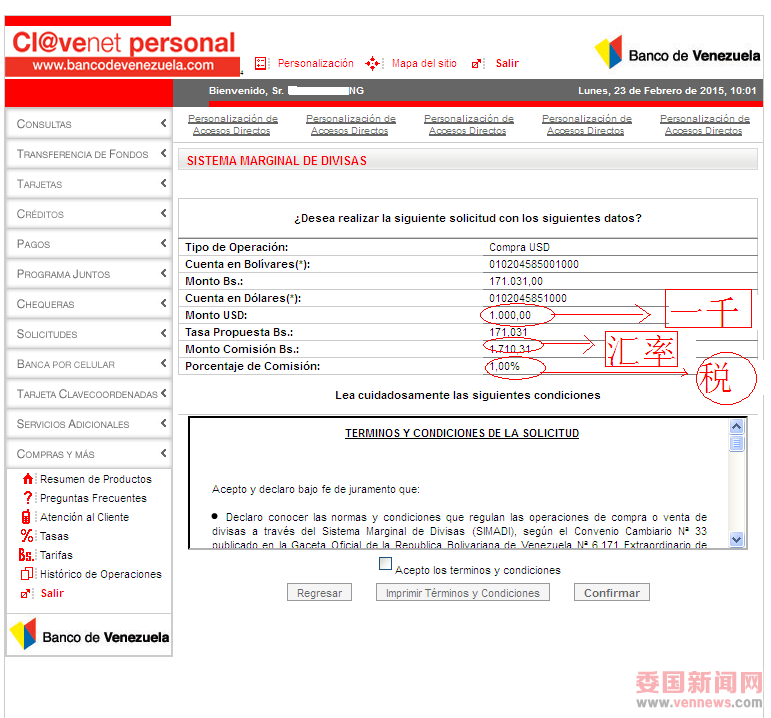
Task: Click Terminos y Condiciones de la Solicitud title
Action: pos(462,433)
